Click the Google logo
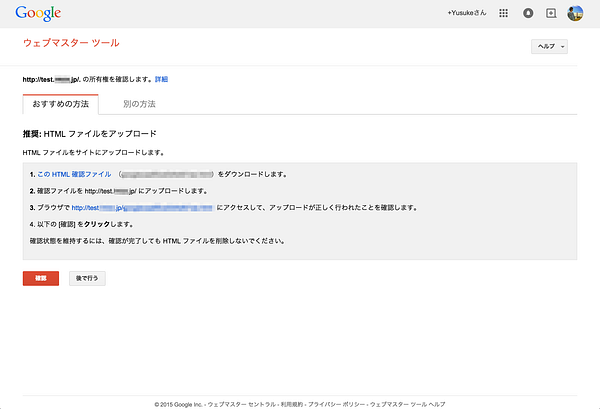The width and height of the screenshot is (600, 409). (38, 13)
